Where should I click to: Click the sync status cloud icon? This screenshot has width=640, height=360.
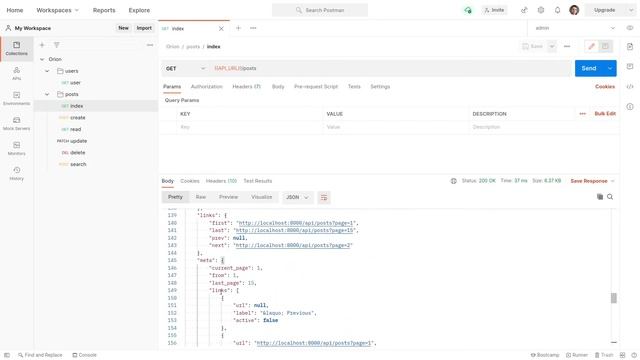coord(468,10)
